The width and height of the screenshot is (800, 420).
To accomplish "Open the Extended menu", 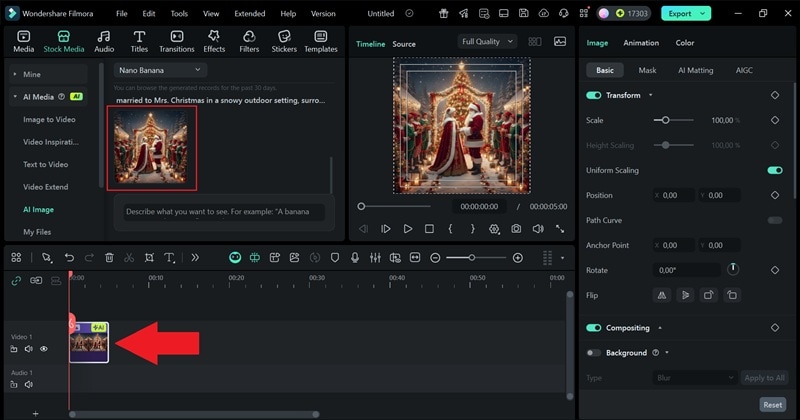I will point(249,14).
